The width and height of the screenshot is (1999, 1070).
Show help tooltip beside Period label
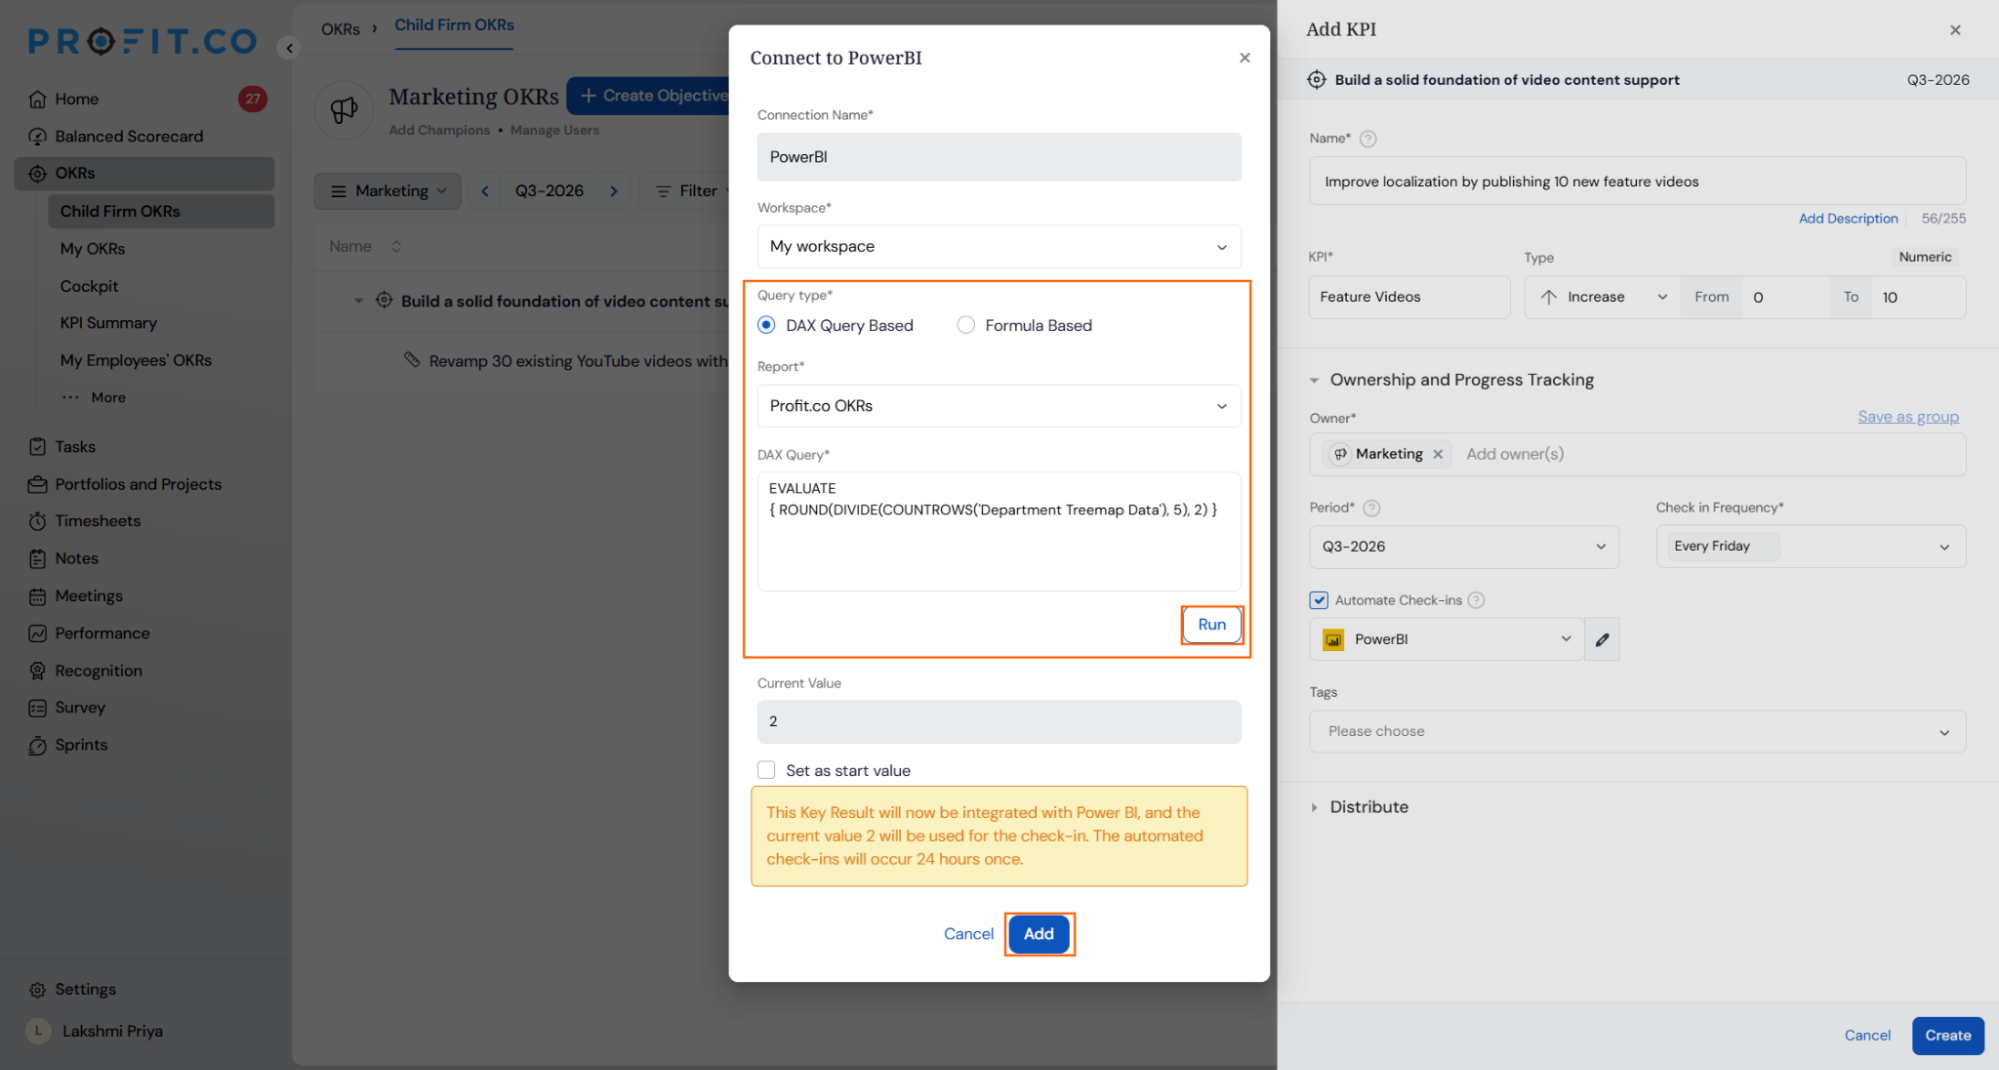1372,508
